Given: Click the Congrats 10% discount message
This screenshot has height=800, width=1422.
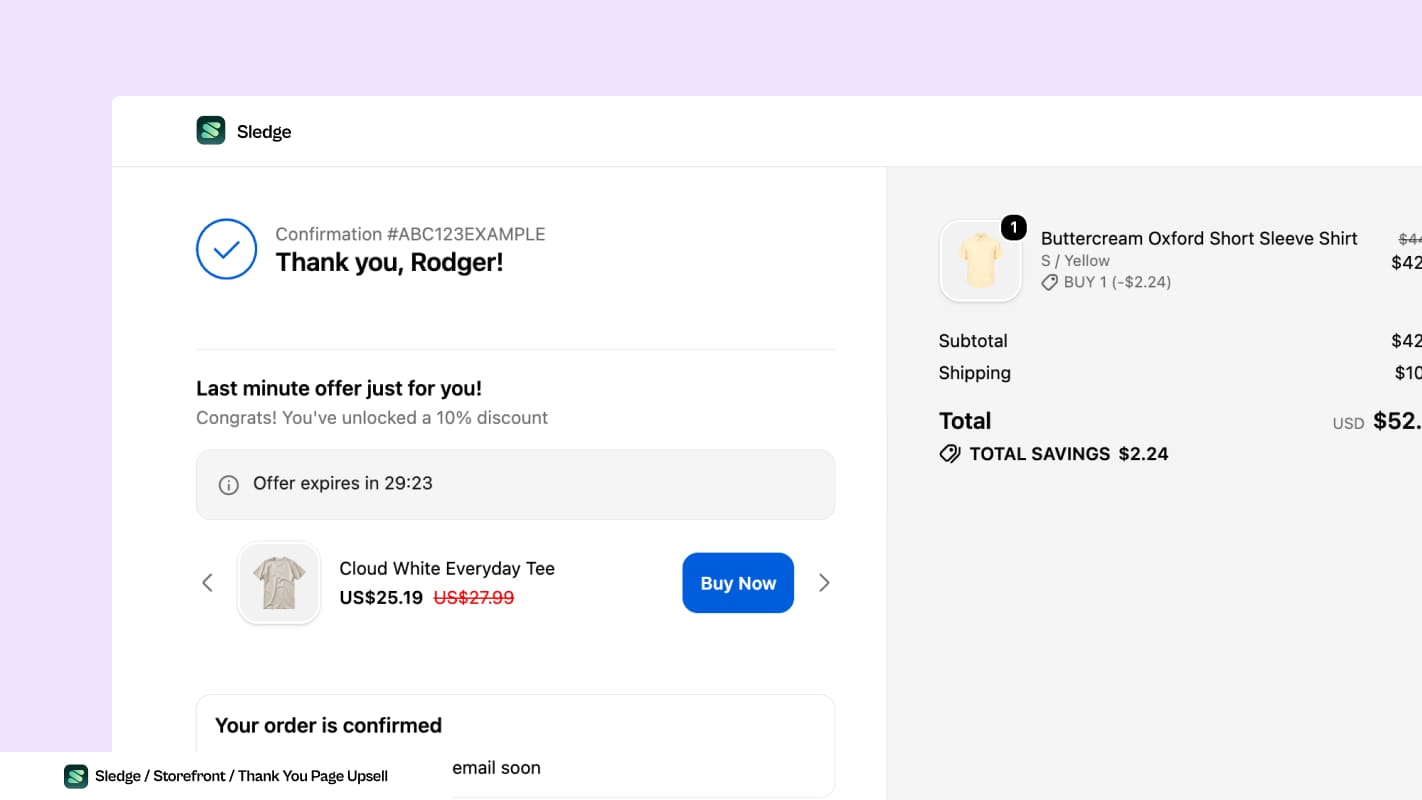Looking at the screenshot, I should point(372,418).
